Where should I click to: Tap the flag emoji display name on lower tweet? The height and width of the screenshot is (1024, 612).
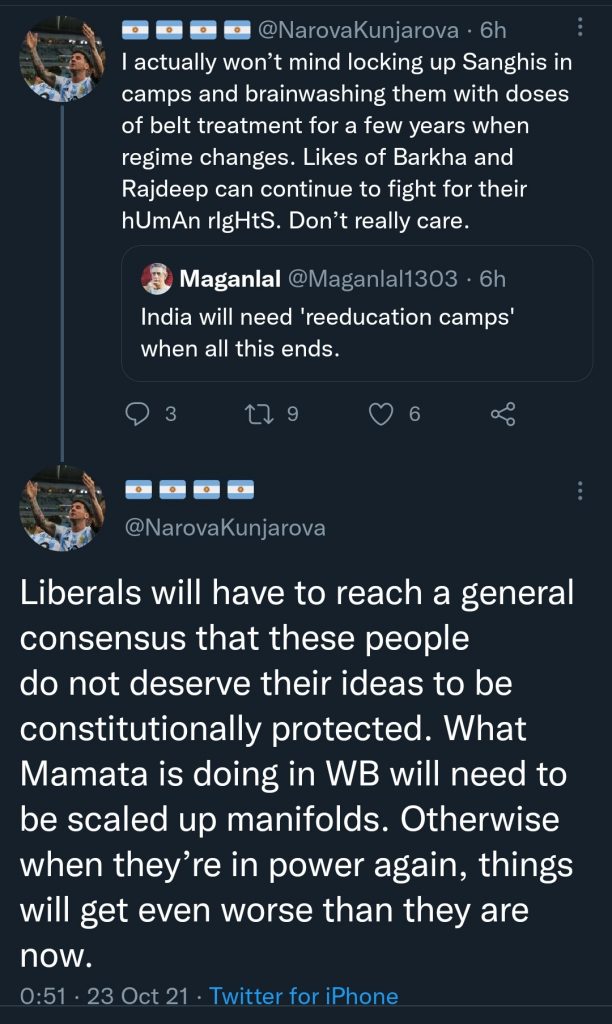[189, 489]
